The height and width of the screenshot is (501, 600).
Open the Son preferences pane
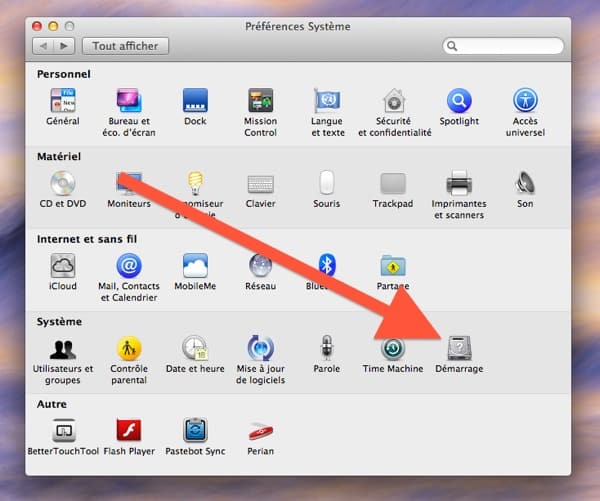525,183
